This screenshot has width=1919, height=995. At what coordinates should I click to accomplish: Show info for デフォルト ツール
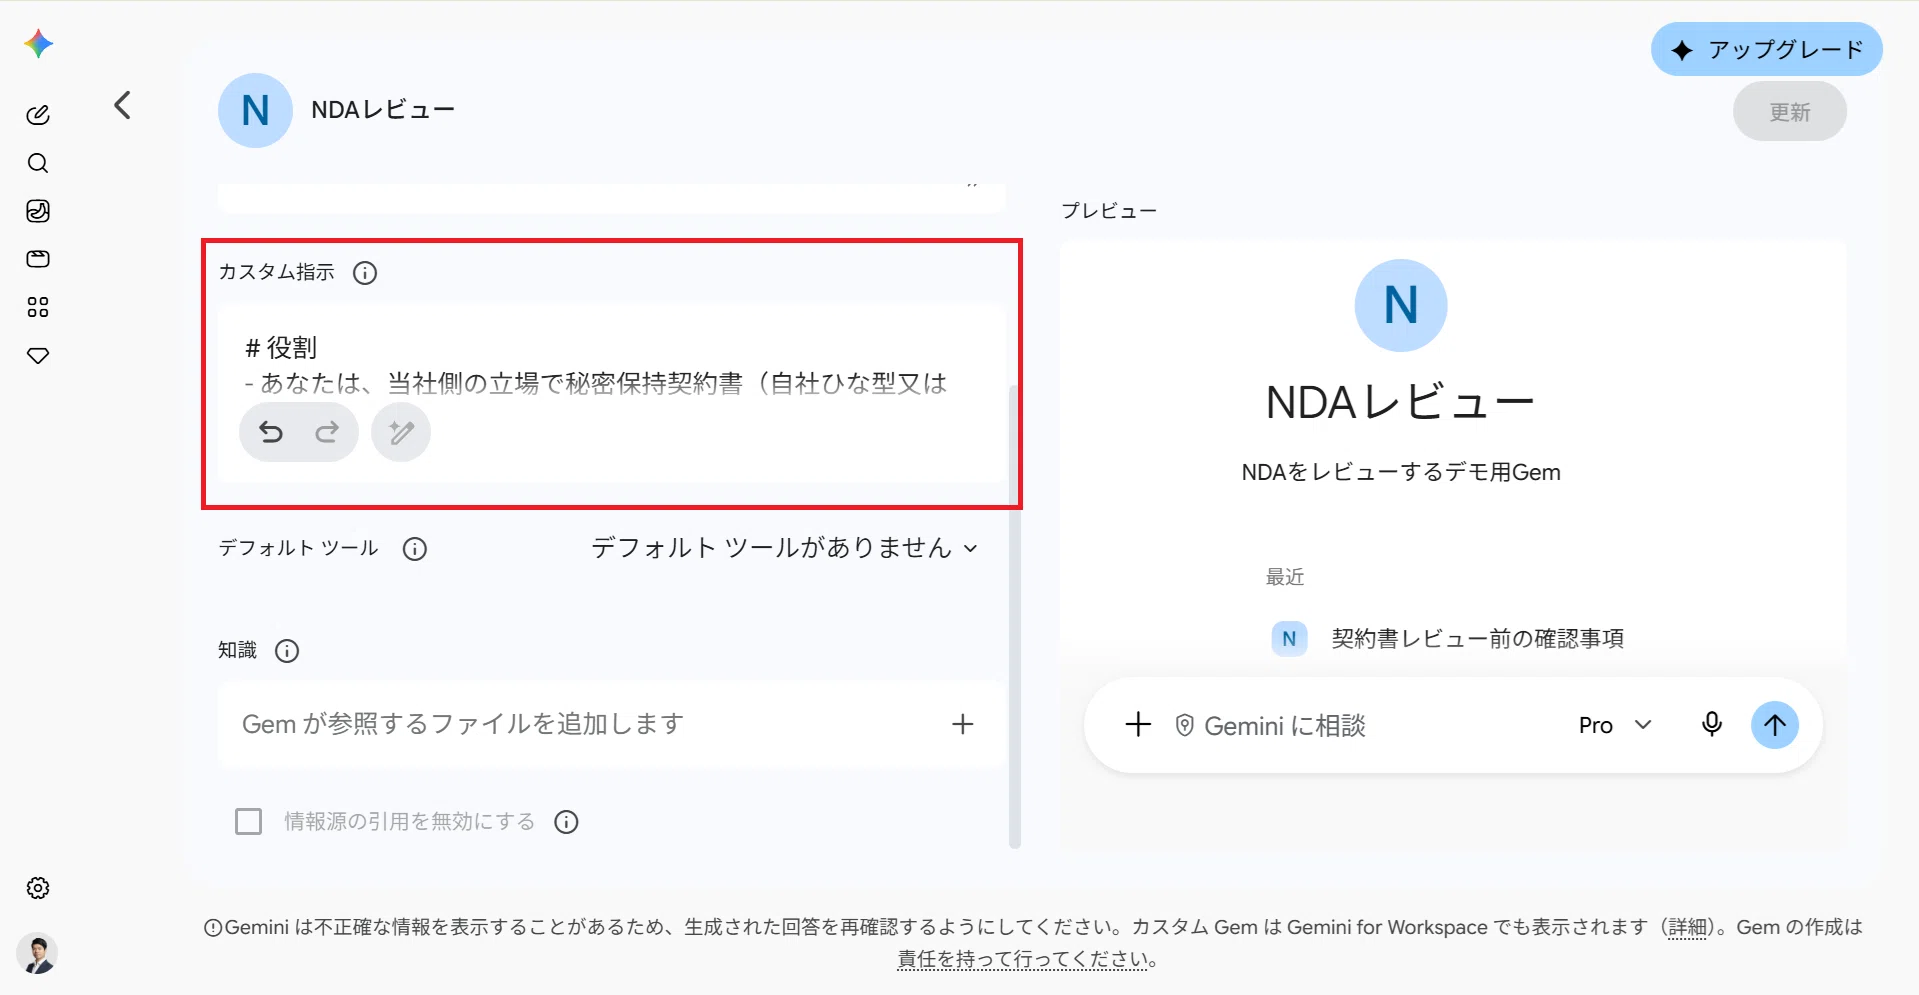pyautogui.click(x=415, y=549)
